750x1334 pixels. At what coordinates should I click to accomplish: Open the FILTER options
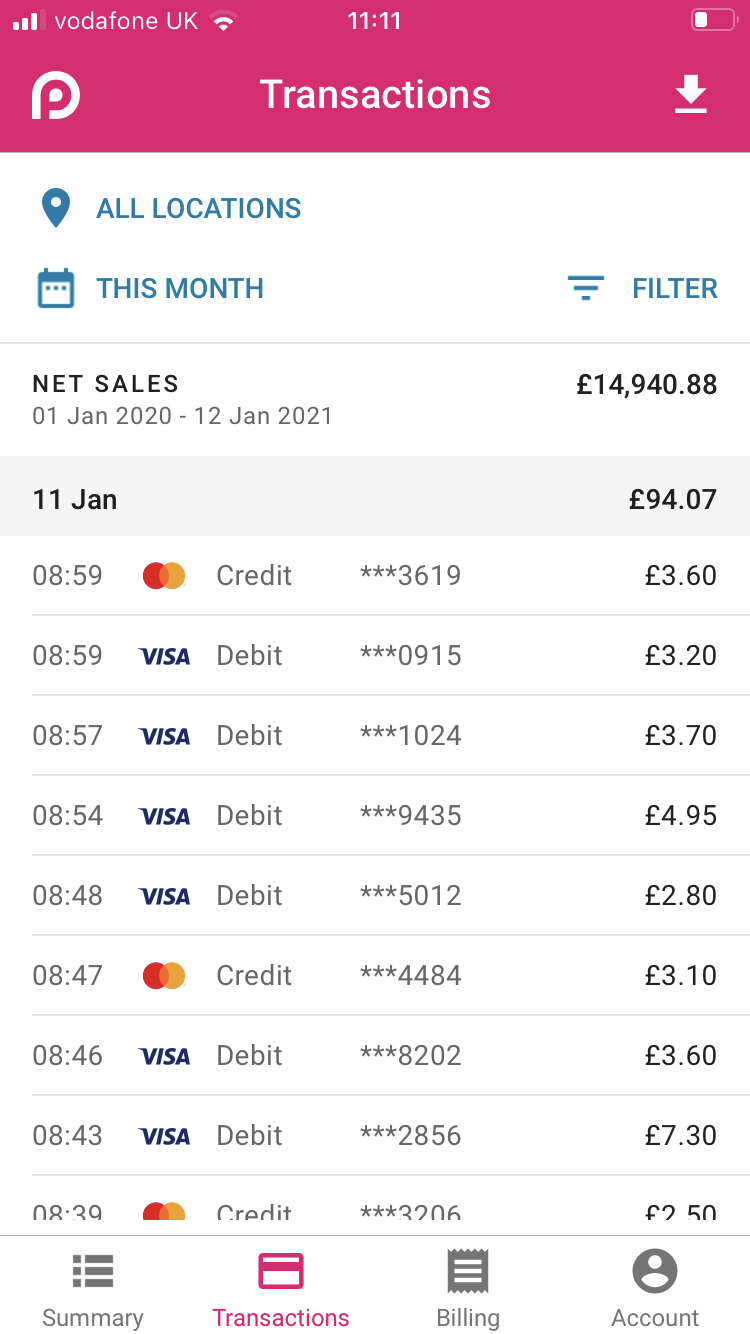tap(675, 289)
